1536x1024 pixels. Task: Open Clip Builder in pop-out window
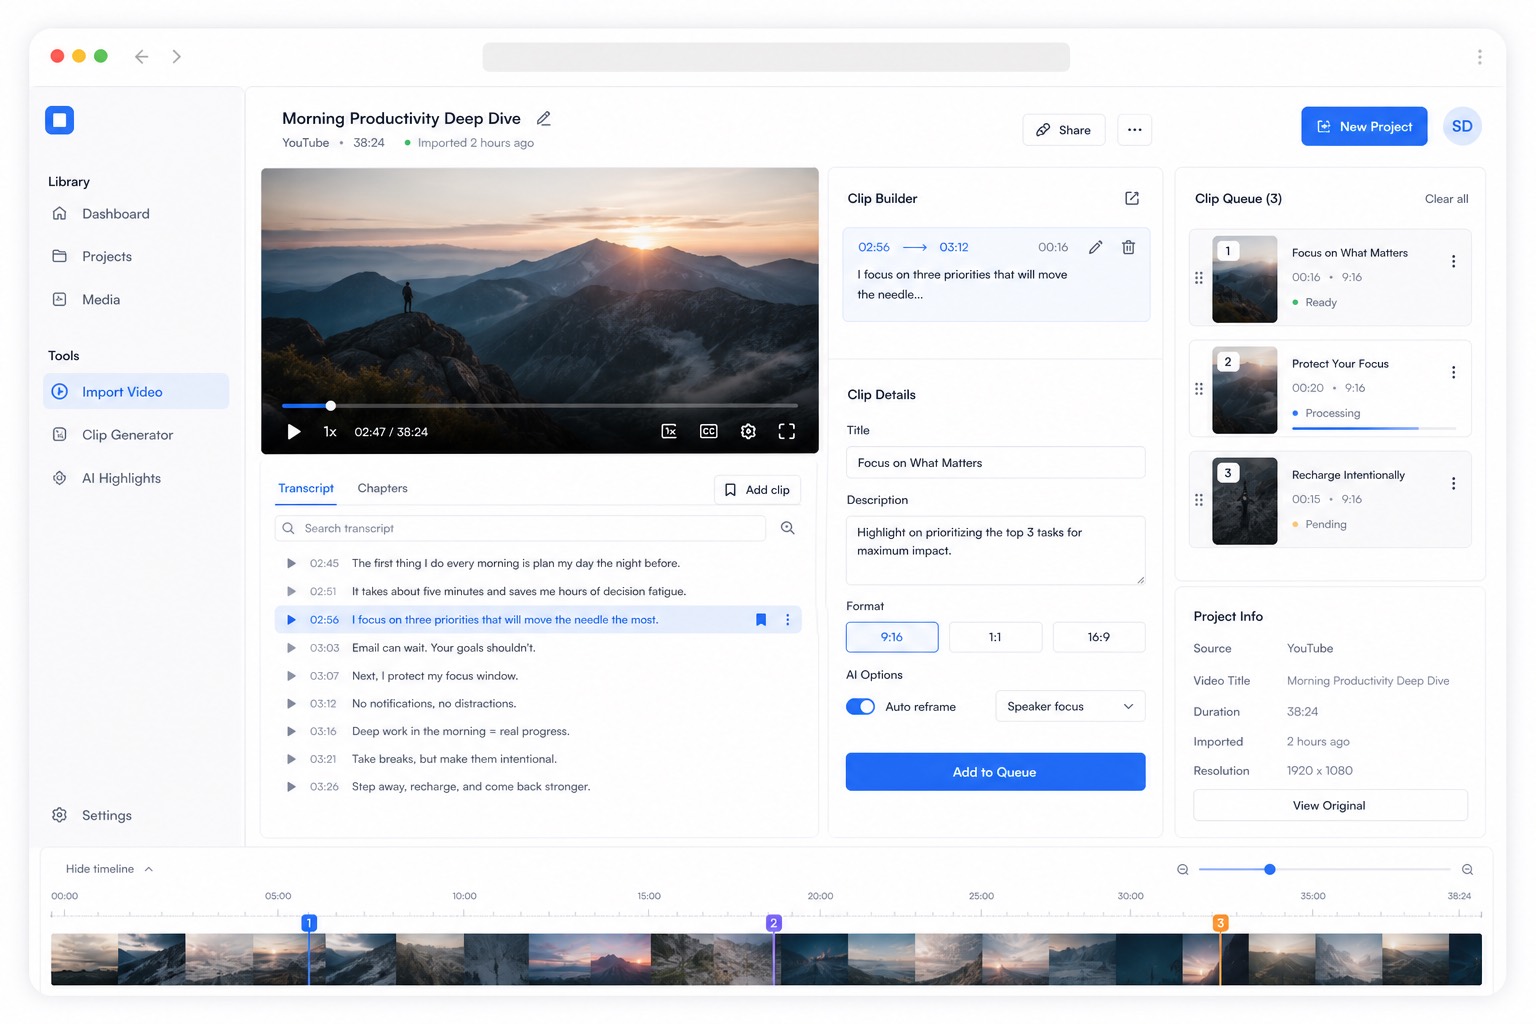coord(1132,198)
